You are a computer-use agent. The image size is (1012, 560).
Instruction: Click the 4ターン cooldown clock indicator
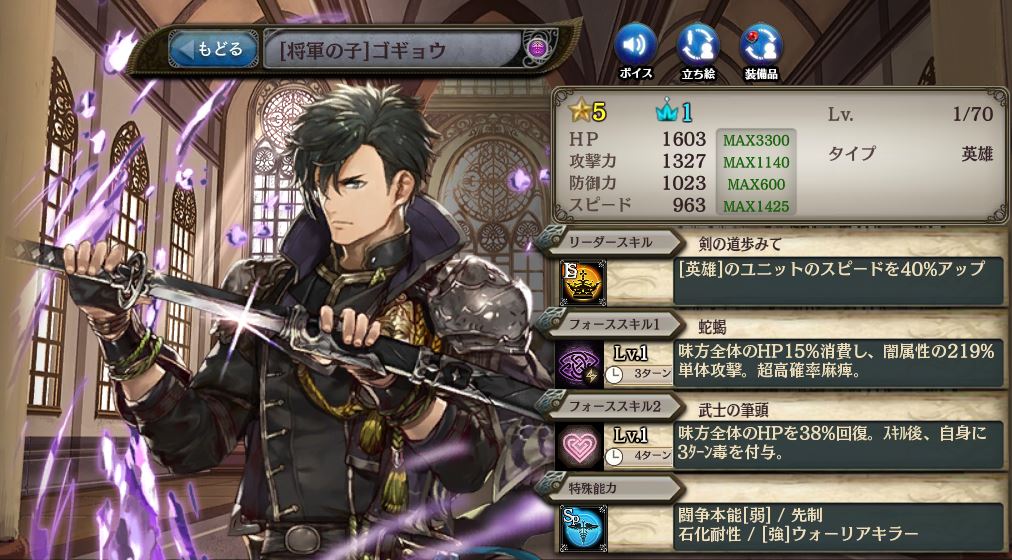[638, 457]
